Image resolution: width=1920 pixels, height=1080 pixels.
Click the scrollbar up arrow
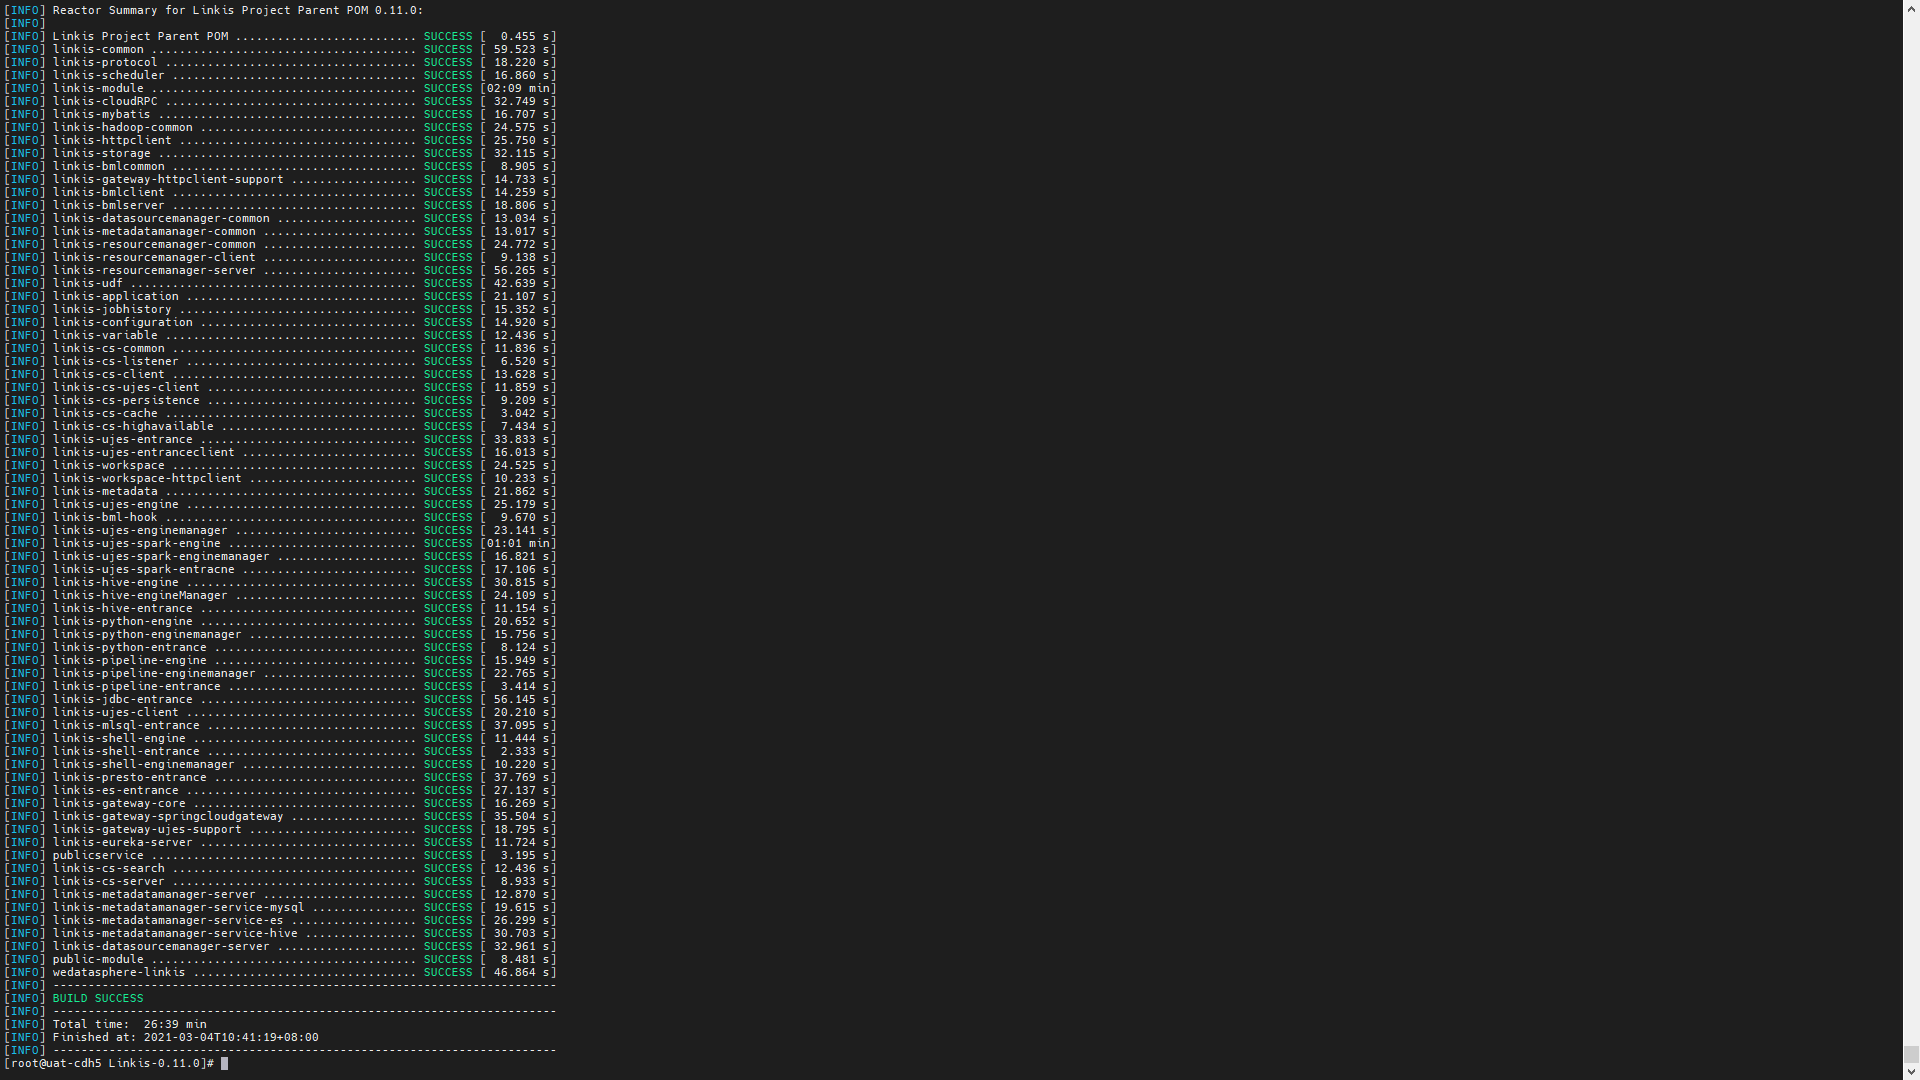tap(1911, 8)
